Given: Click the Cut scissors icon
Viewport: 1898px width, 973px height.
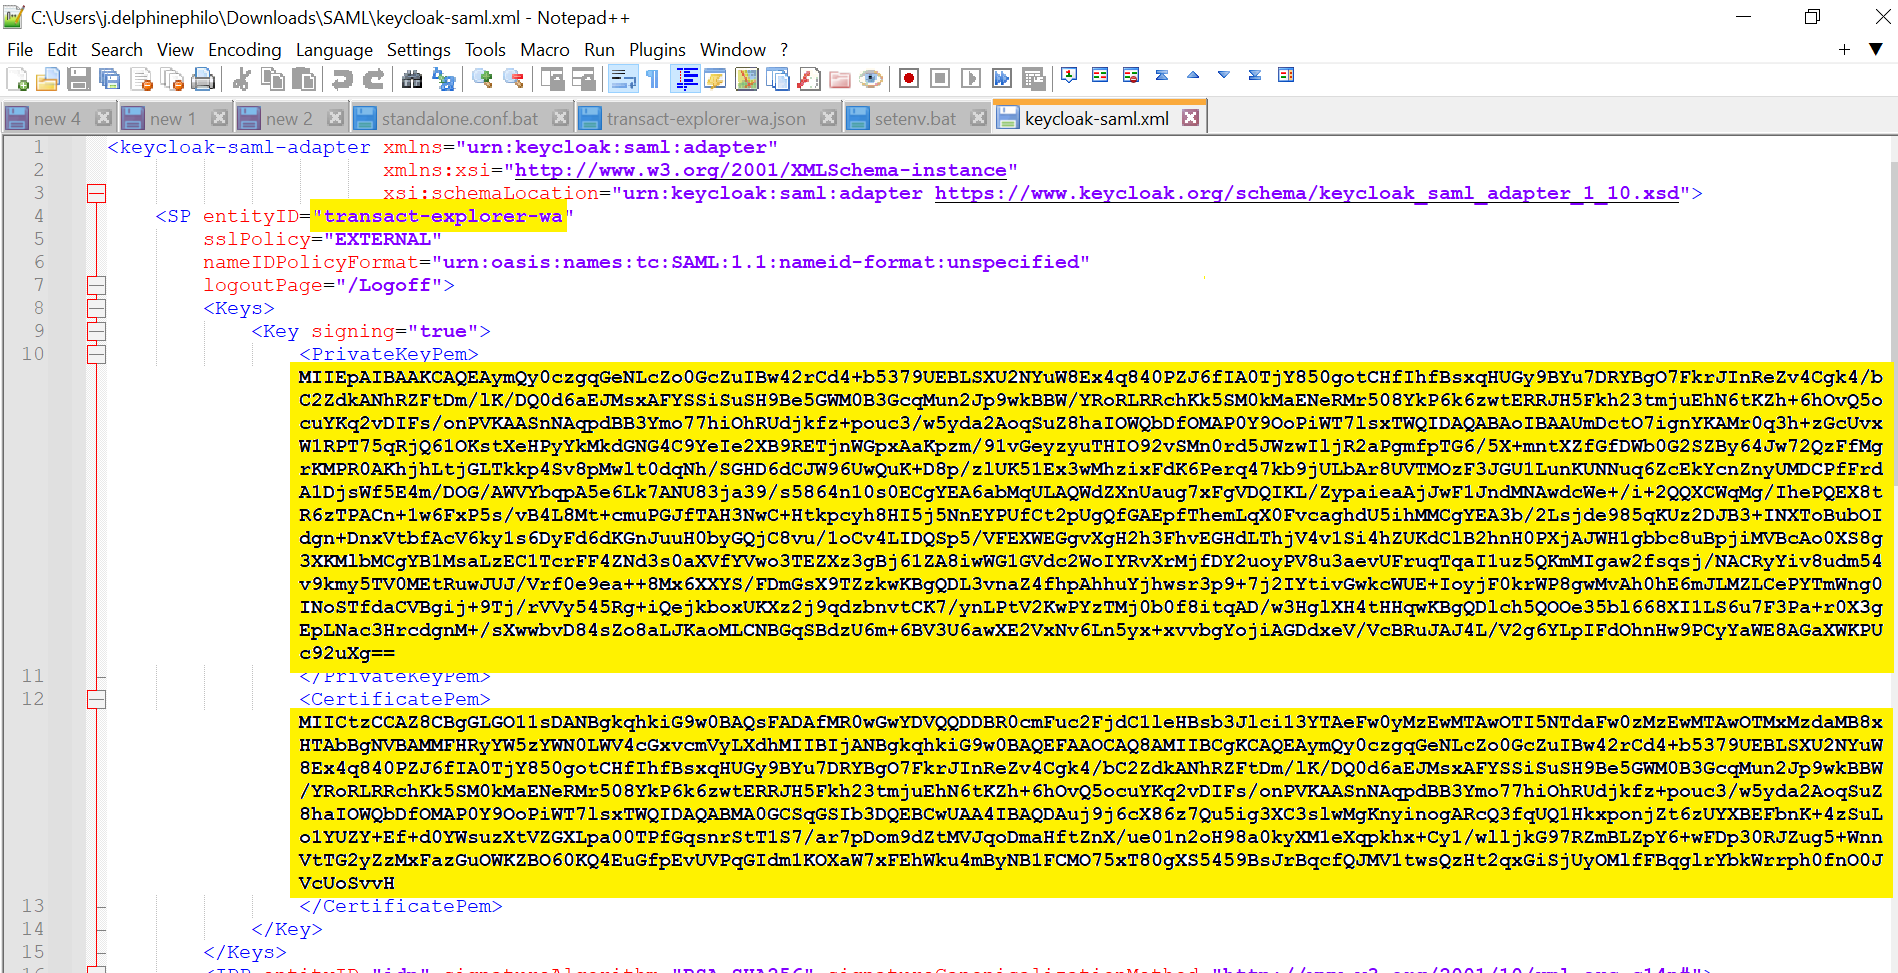Looking at the screenshot, I should [x=241, y=79].
